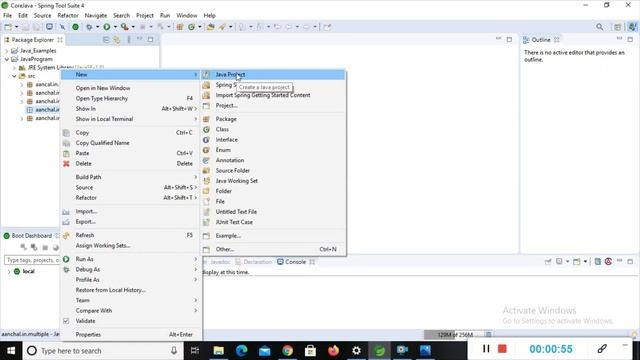640x360 pixels.
Task: Click the Boot Dashboard tag filter field
Action: tap(32, 260)
